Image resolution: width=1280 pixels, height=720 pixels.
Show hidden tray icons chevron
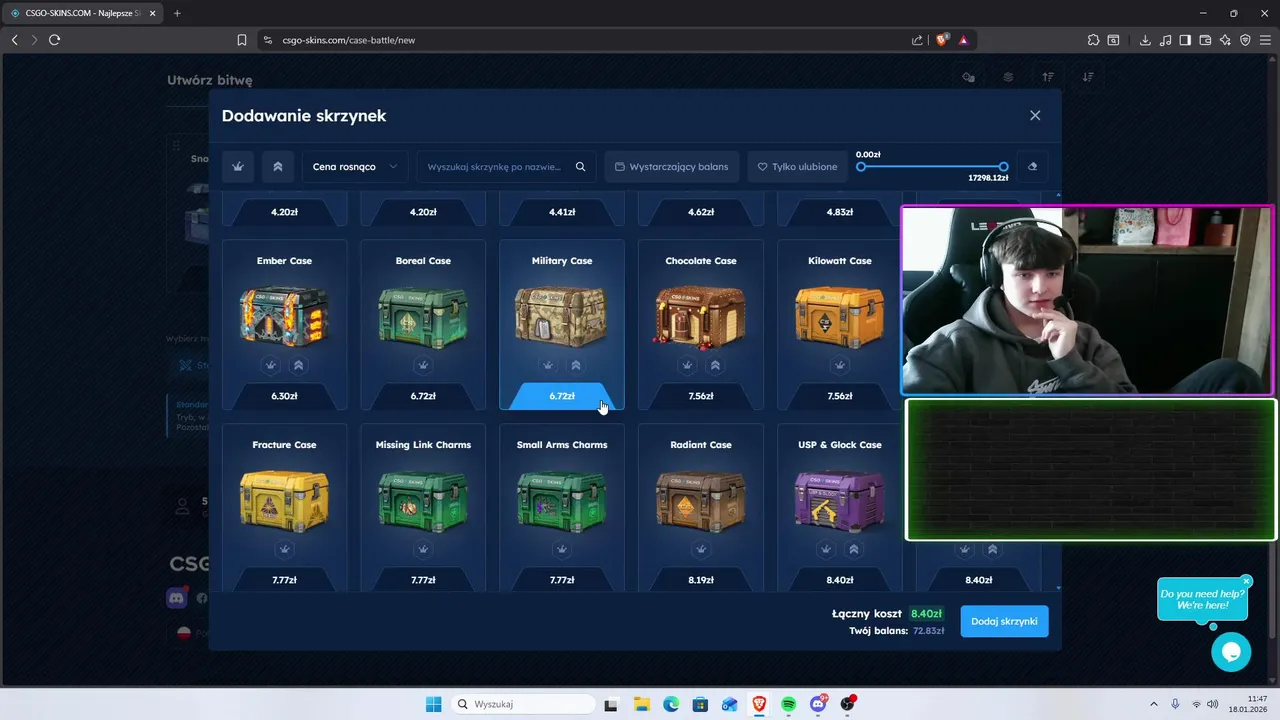click(1153, 704)
